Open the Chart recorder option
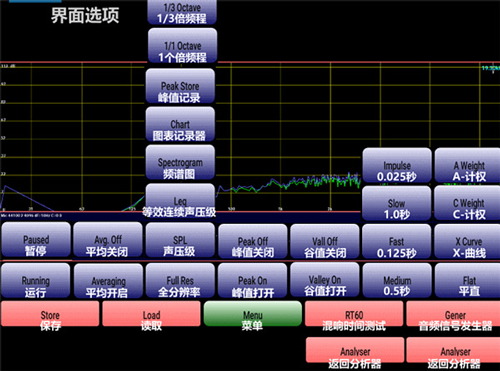Viewport: 500px width, 371px height. pyautogui.click(x=180, y=124)
